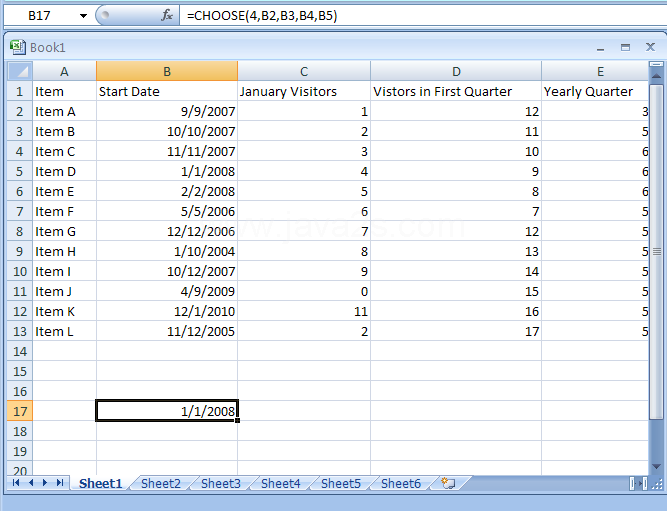Click the 'Item' header cell in A1
This screenshot has height=511, width=667.
click(x=64, y=91)
